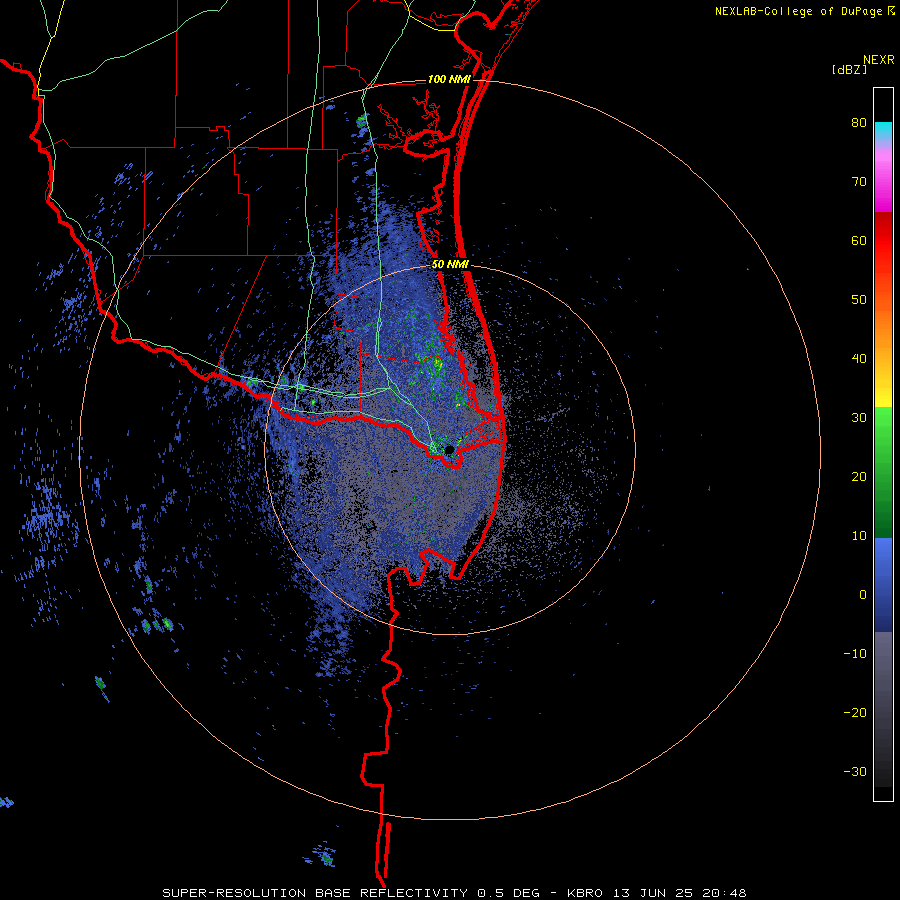Image resolution: width=900 pixels, height=900 pixels.
Task: Click the NEXLAB-College of DuPage label
Action: pos(798,11)
